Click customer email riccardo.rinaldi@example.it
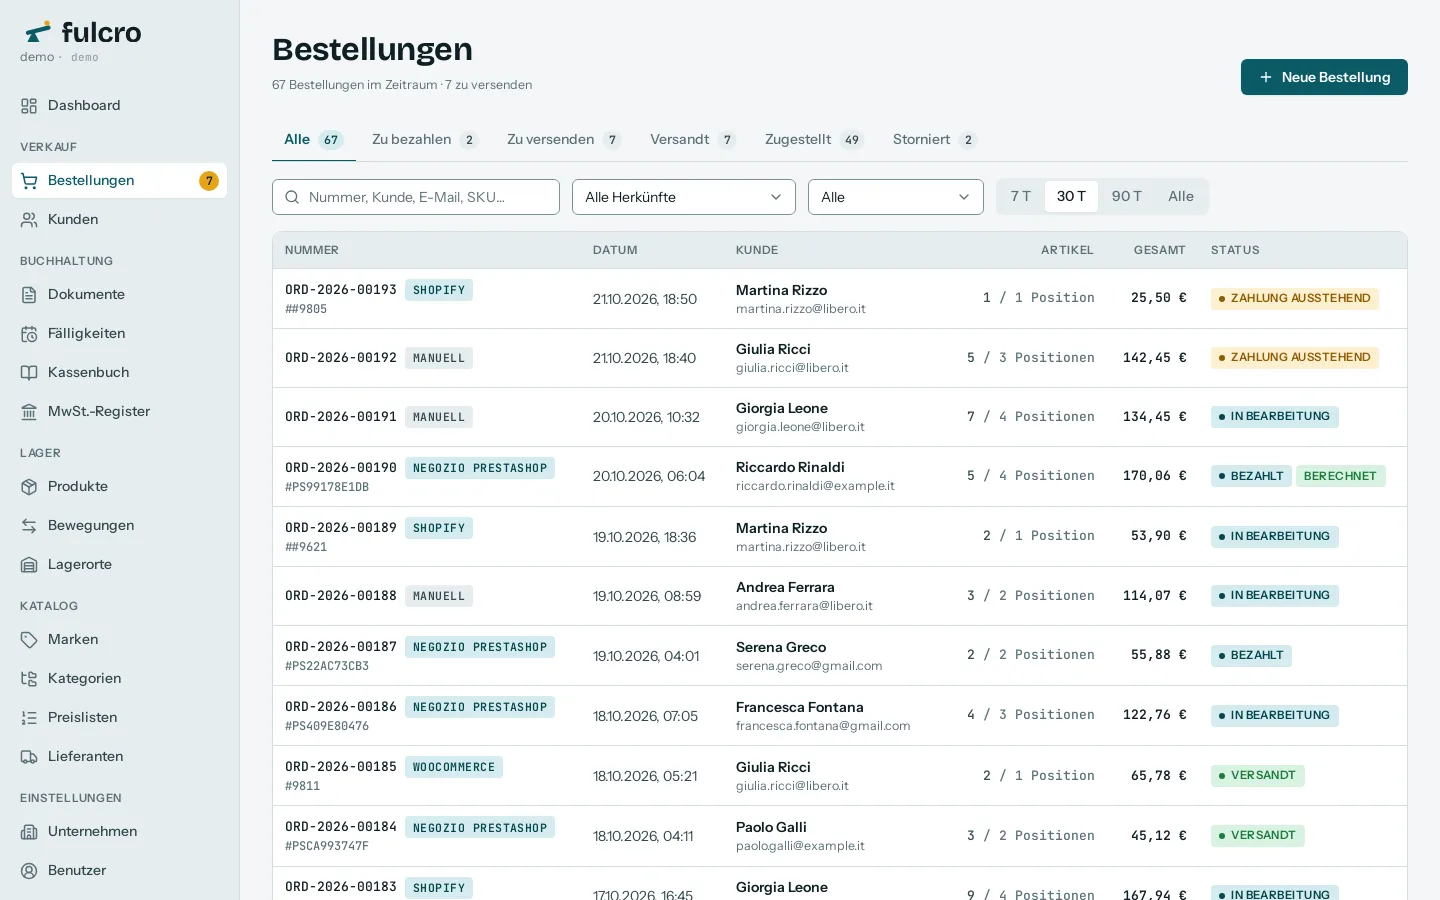Viewport: 1440px width, 900px height. coord(815,486)
